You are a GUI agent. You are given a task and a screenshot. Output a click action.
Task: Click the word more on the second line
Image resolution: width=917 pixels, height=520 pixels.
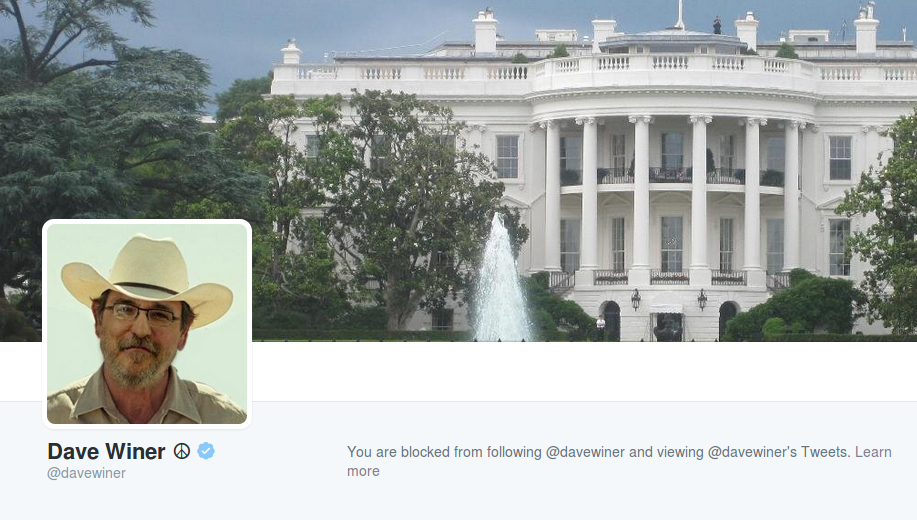pos(363,471)
